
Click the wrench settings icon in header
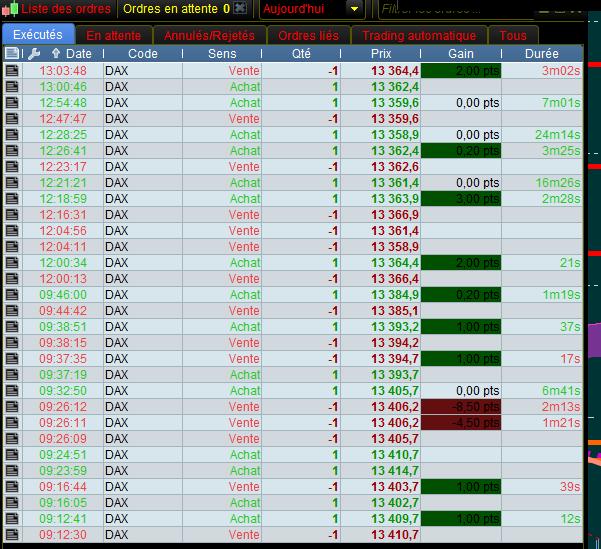[34, 54]
